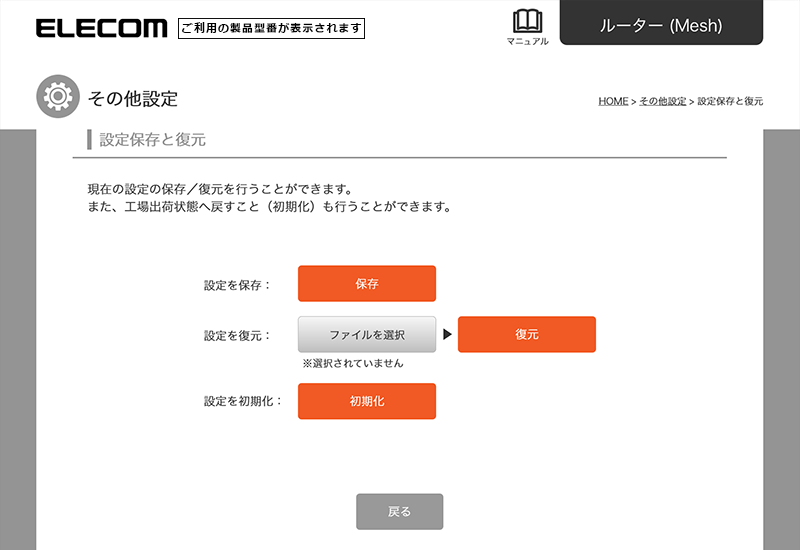This screenshot has height=550, width=800.
Task: Open the その他設定 breadcrumb link
Action: click(662, 101)
